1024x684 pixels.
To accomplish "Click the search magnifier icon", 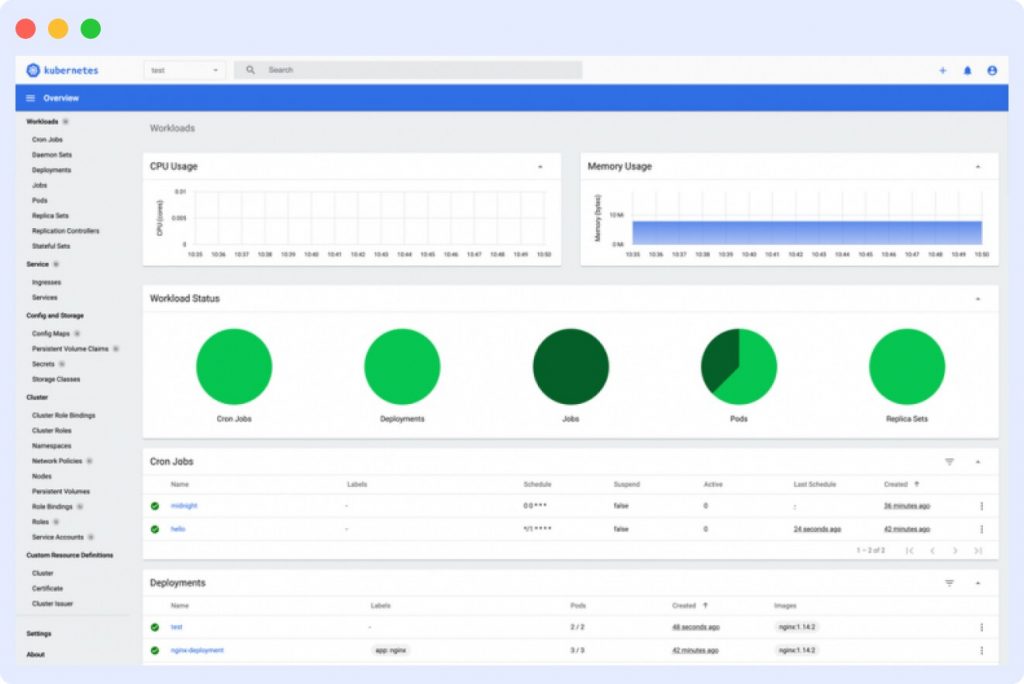I will click(249, 70).
